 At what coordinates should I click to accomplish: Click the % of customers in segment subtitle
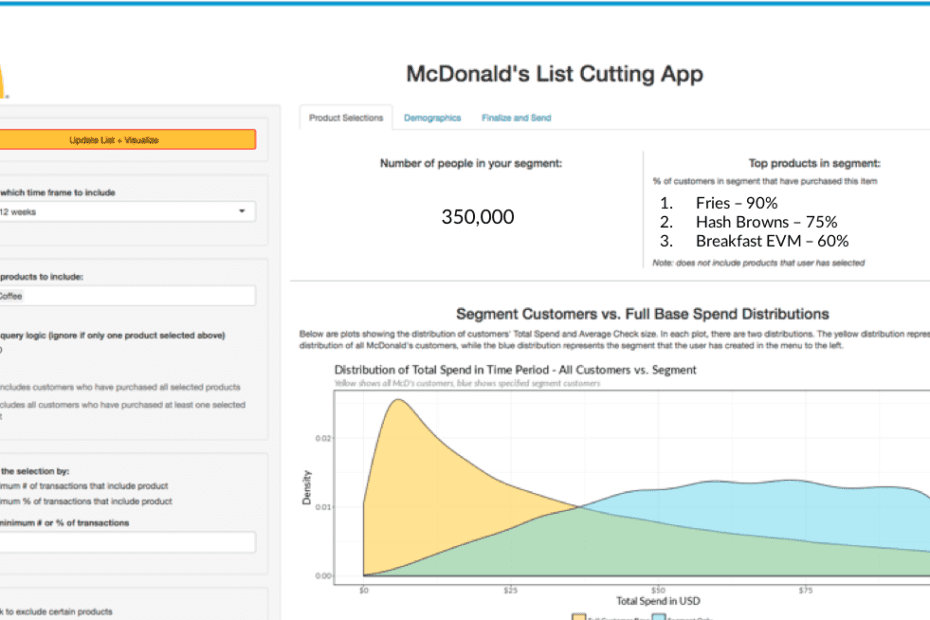(x=765, y=181)
